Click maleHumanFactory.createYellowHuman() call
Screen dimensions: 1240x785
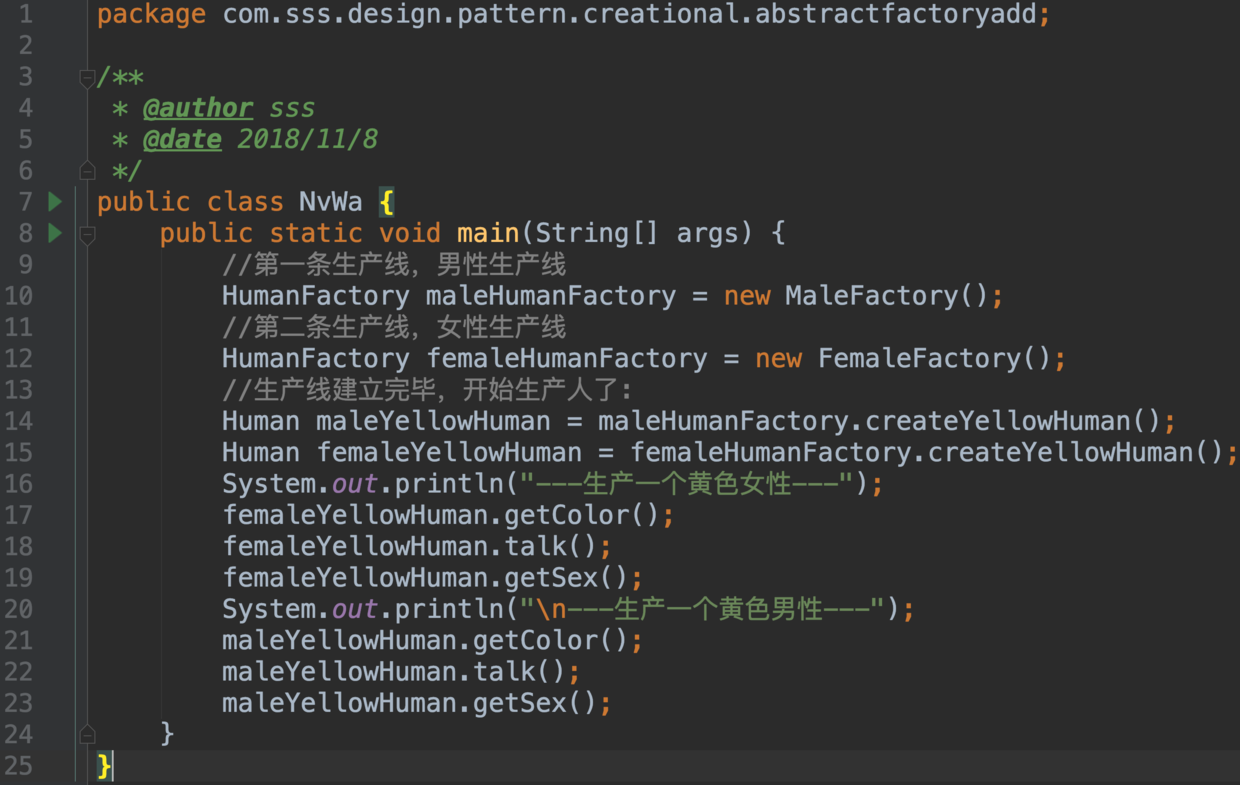pos(880,421)
